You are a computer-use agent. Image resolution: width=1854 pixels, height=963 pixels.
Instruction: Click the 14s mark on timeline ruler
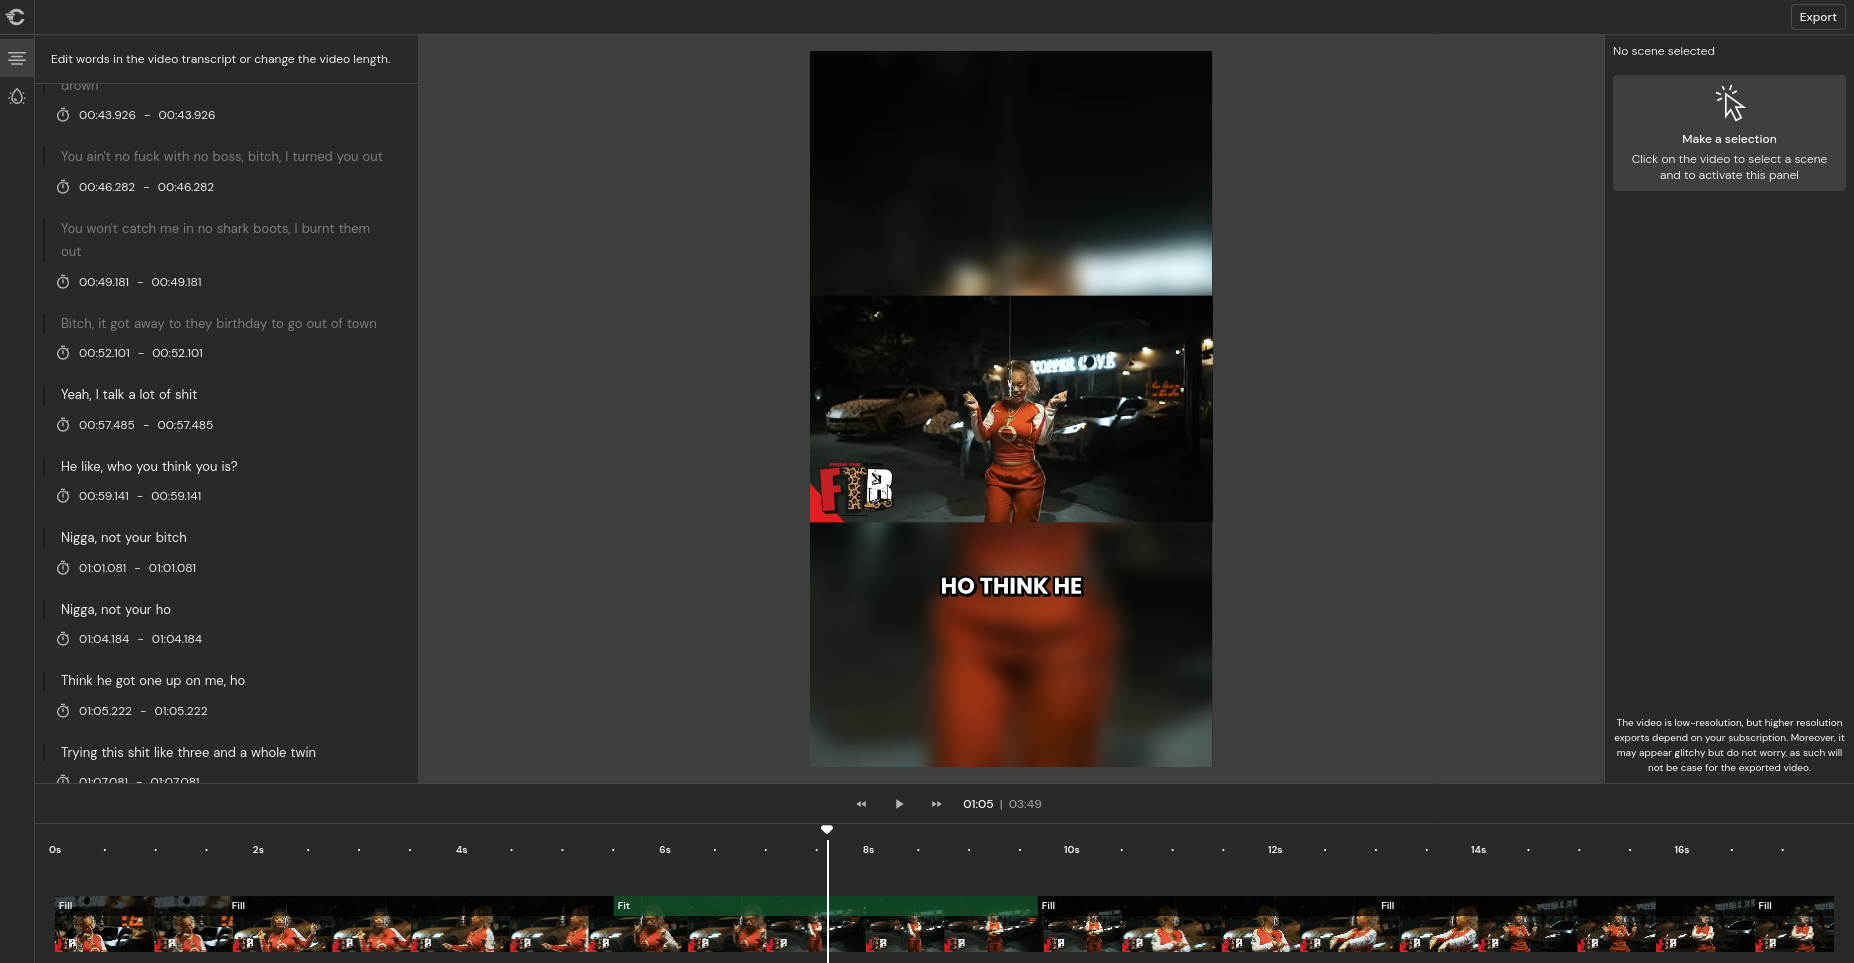point(1478,850)
